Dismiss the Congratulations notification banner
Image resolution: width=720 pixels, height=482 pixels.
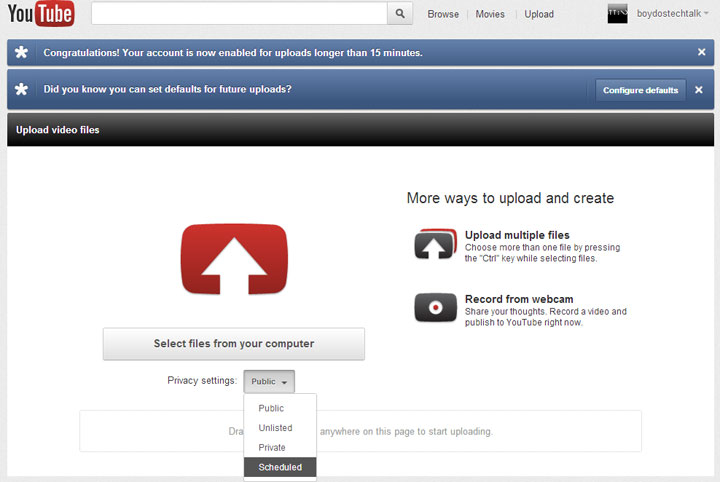click(x=701, y=52)
